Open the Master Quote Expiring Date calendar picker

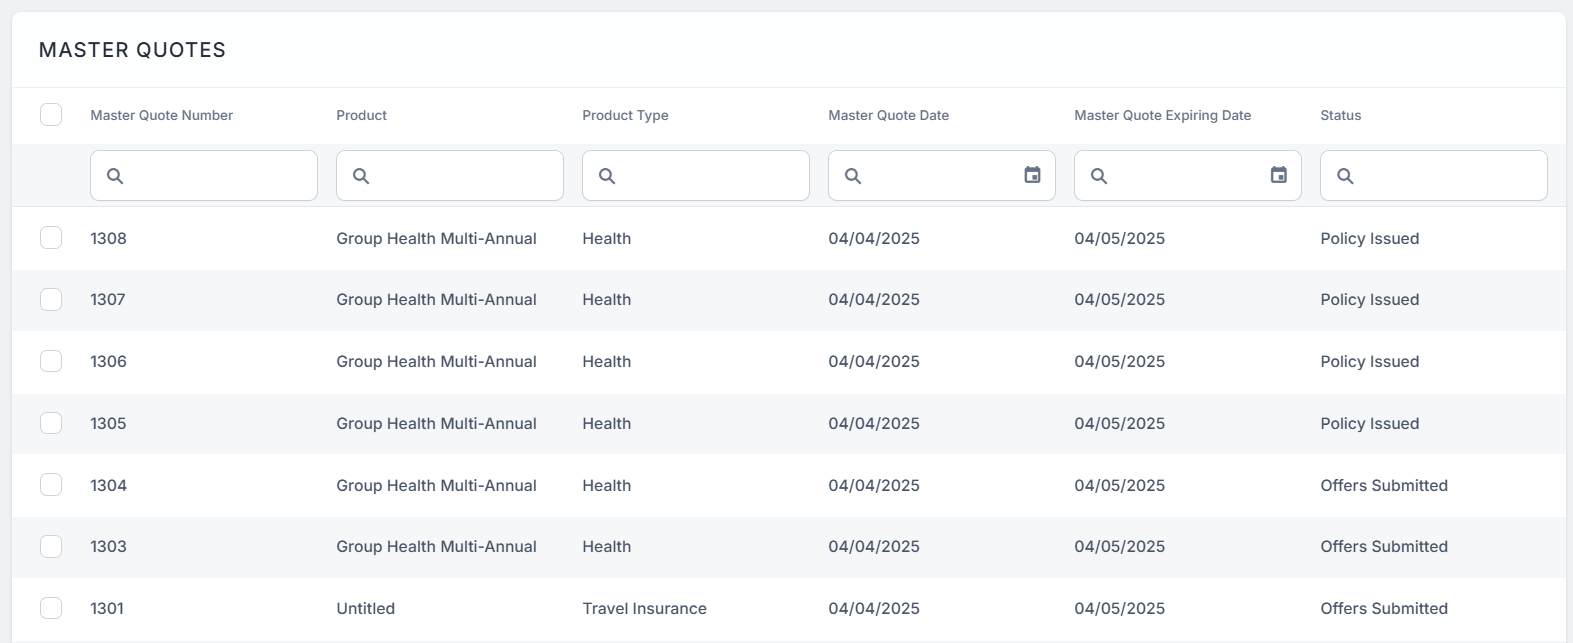tap(1278, 175)
